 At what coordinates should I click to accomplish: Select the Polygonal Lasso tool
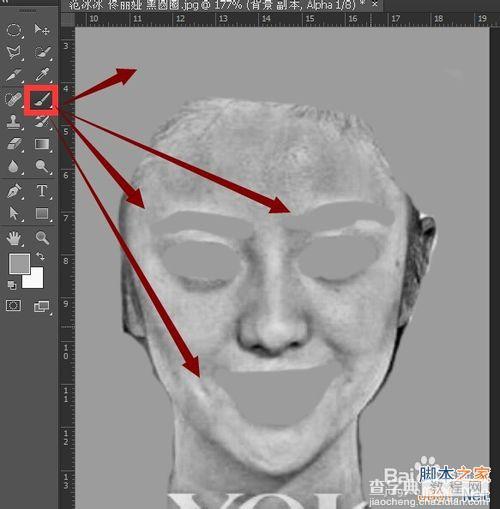[14, 52]
